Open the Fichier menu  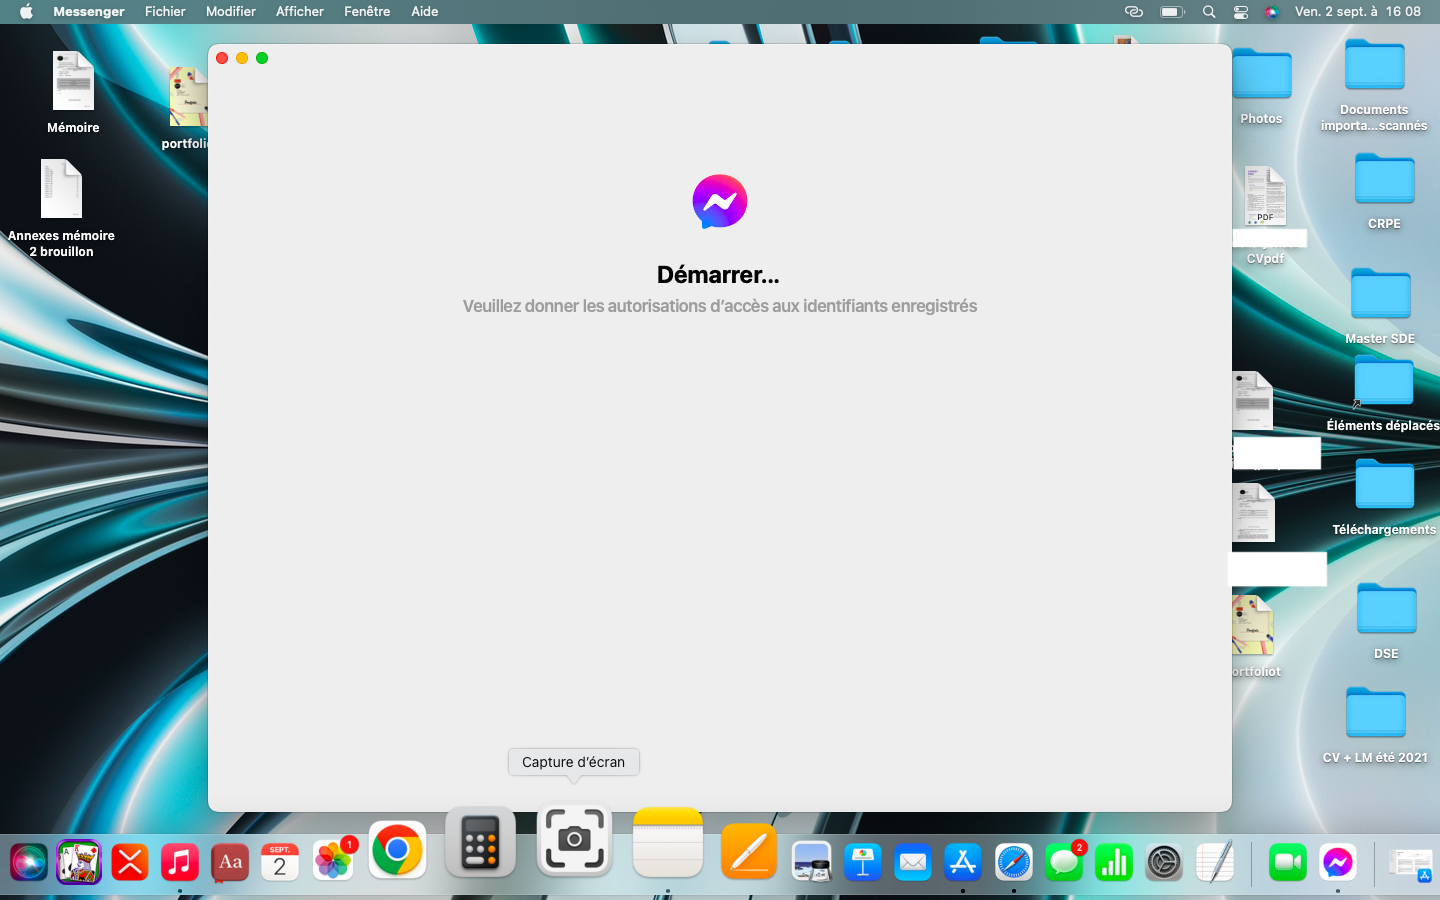165,12
